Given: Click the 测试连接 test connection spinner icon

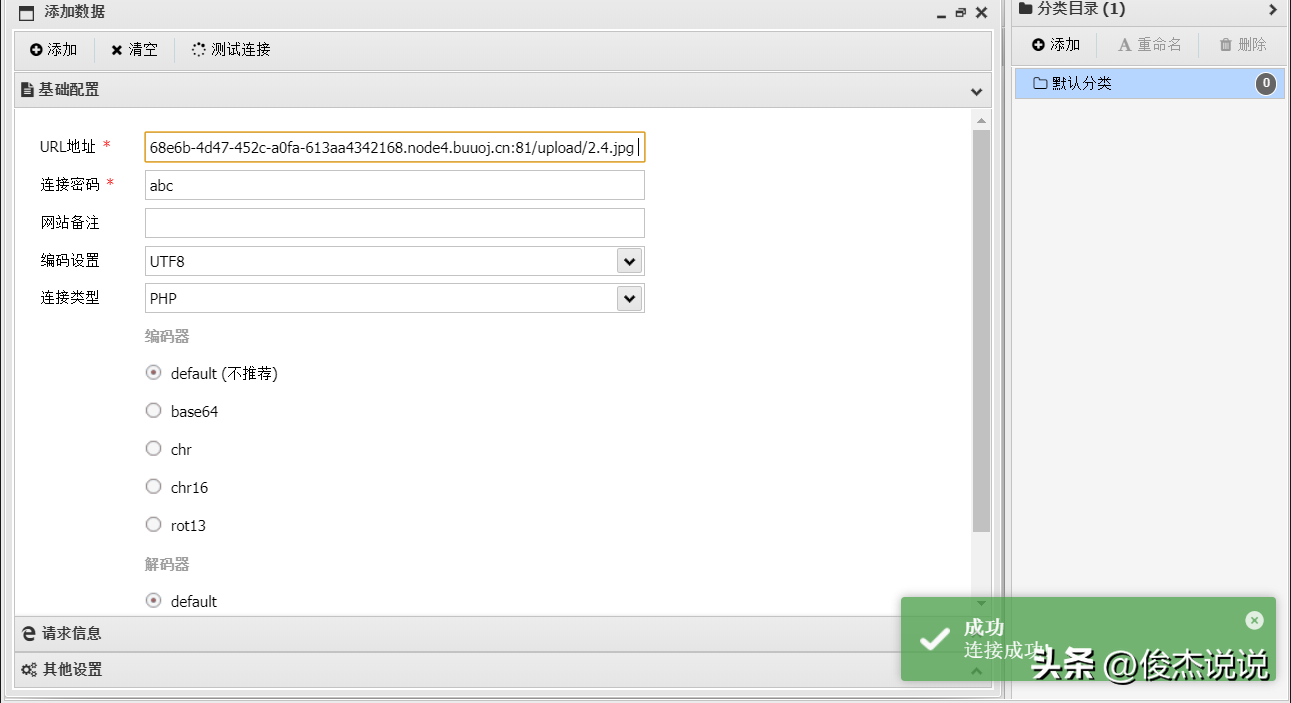Looking at the screenshot, I should coord(198,50).
